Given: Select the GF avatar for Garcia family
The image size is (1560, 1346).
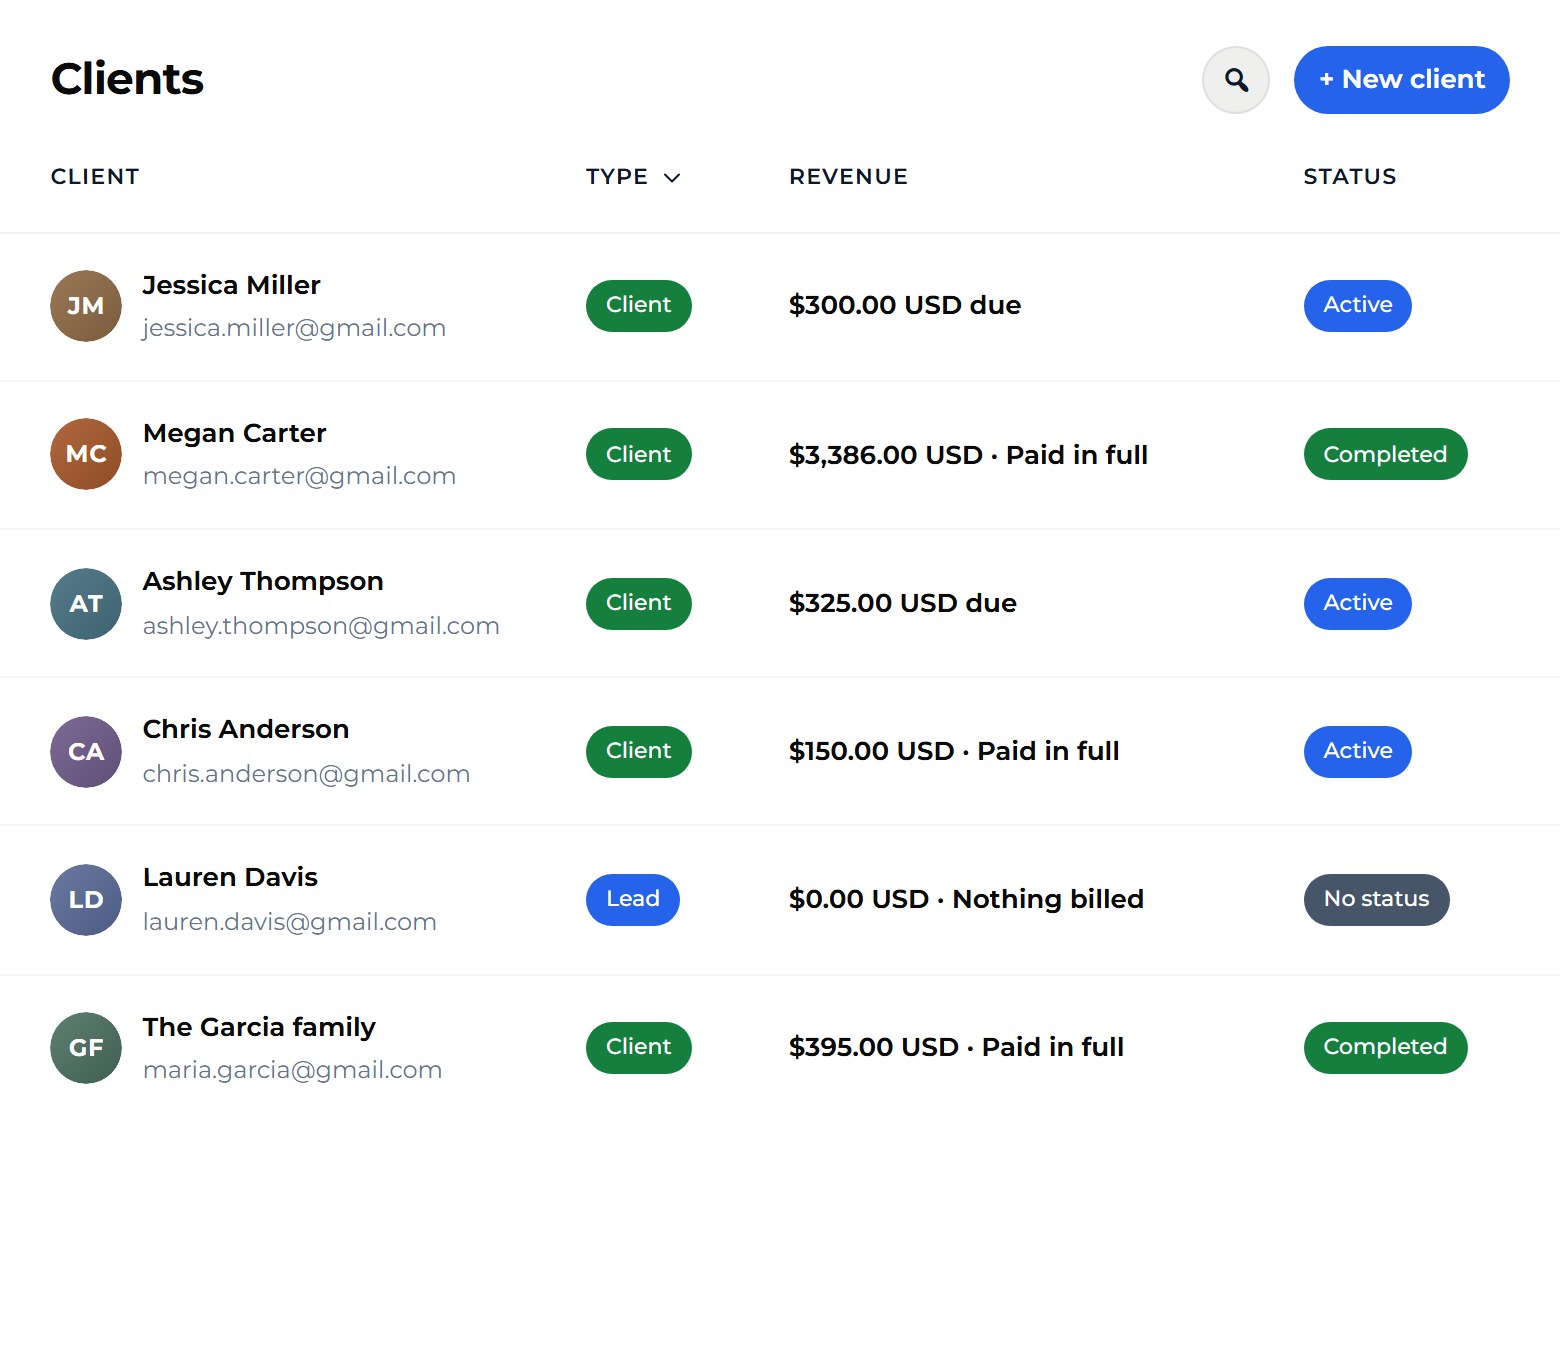Looking at the screenshot, I should point(86,1048).
